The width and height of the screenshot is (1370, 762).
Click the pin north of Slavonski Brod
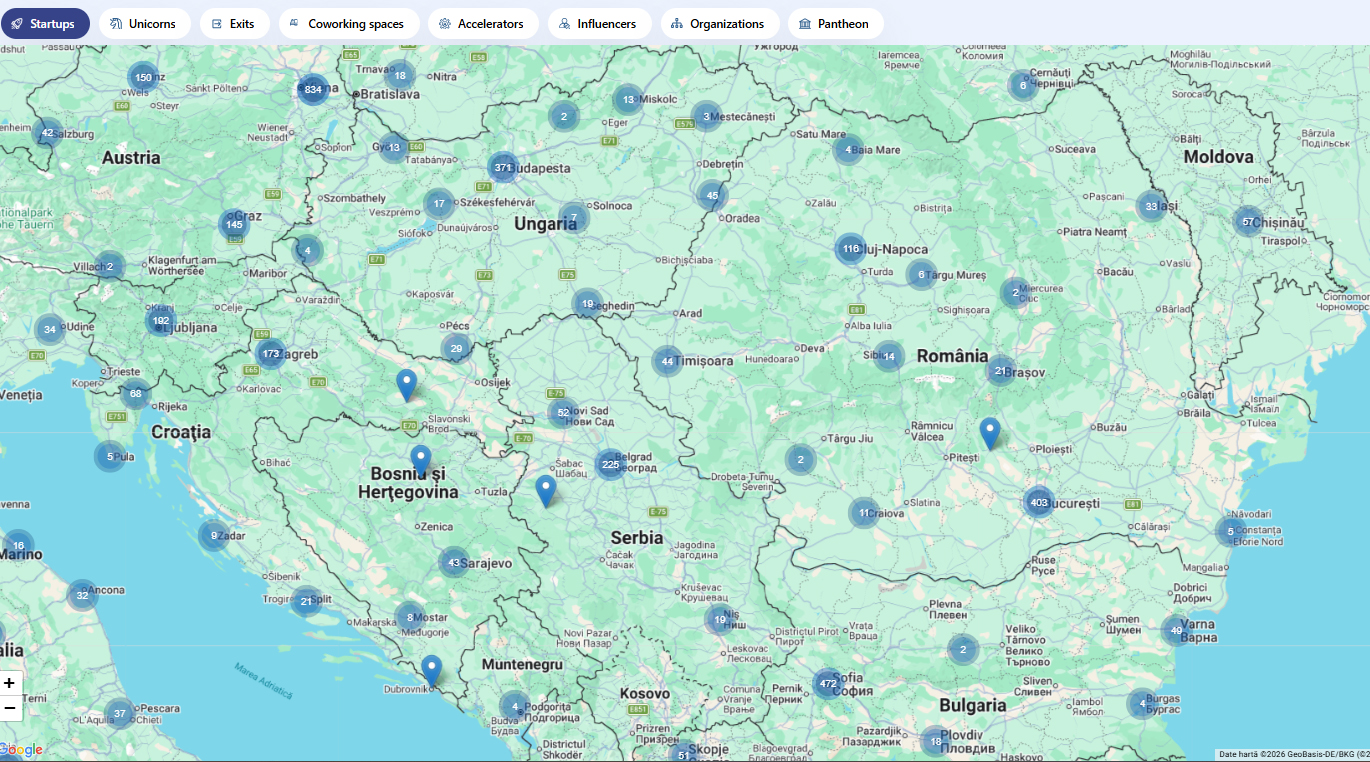(x=406, y=383)
